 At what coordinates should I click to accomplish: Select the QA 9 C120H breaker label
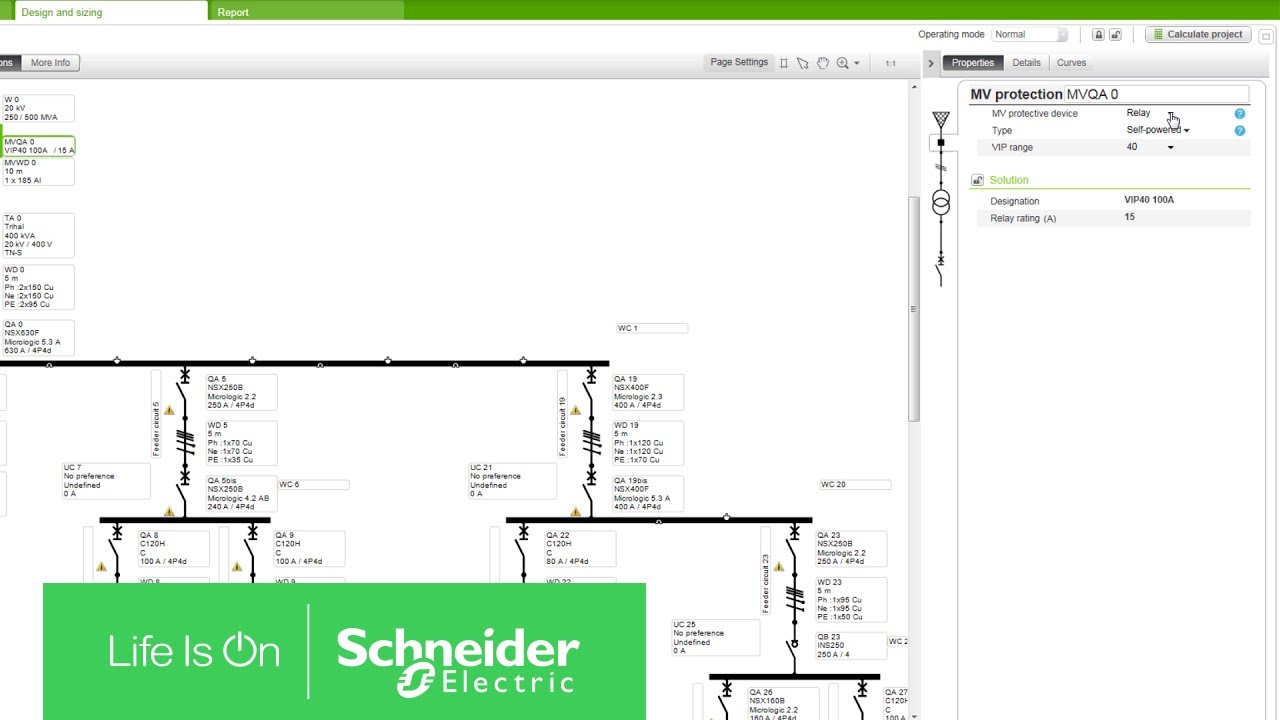coord(309,549)
